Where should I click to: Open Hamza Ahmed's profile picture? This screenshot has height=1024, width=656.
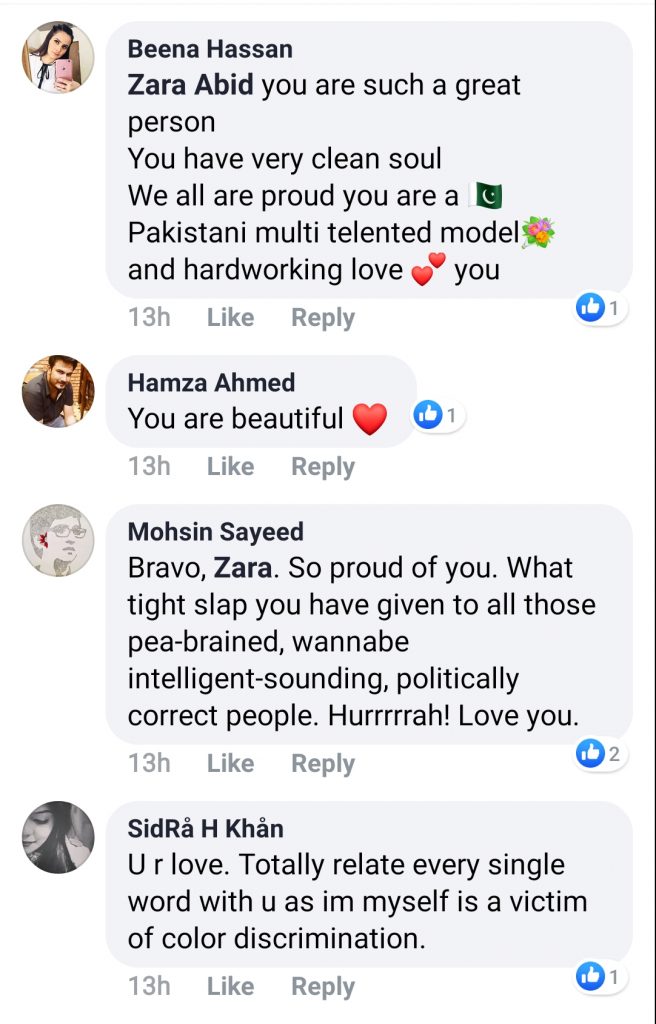coord(58,391)
